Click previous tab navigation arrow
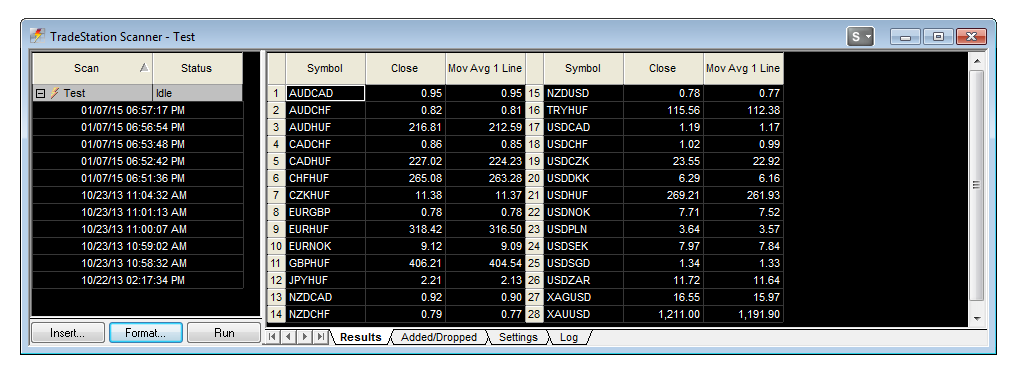Screen dimensions: 1021x380 pyautogui.click(x=288, y=337)
